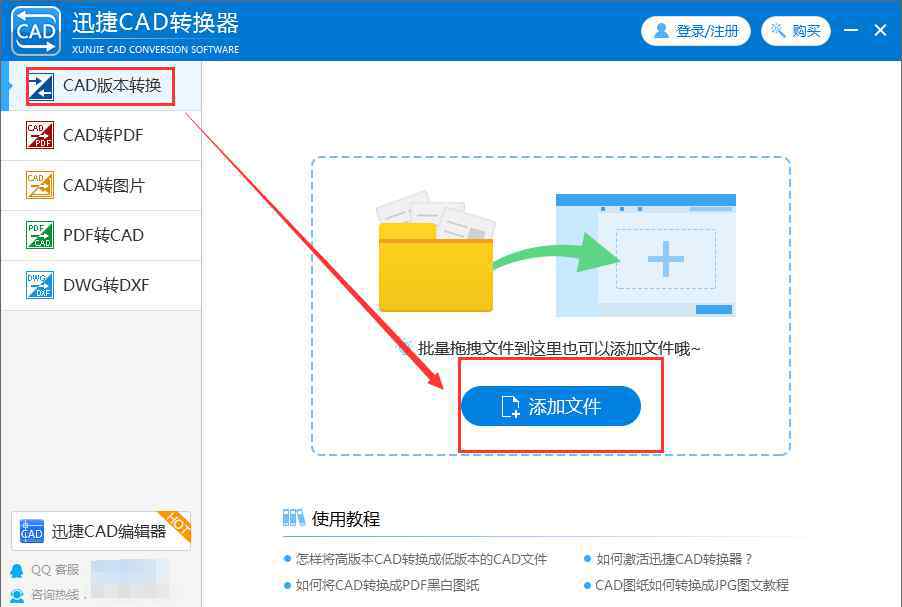The height and width of the screenshot is (607, 902).
Task: Go to the PDF转CAD tab
Action: coord(101,236)
